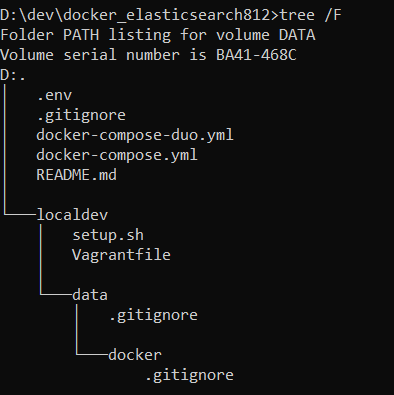Click setup.sh under localdev

(x=108, y=235)
